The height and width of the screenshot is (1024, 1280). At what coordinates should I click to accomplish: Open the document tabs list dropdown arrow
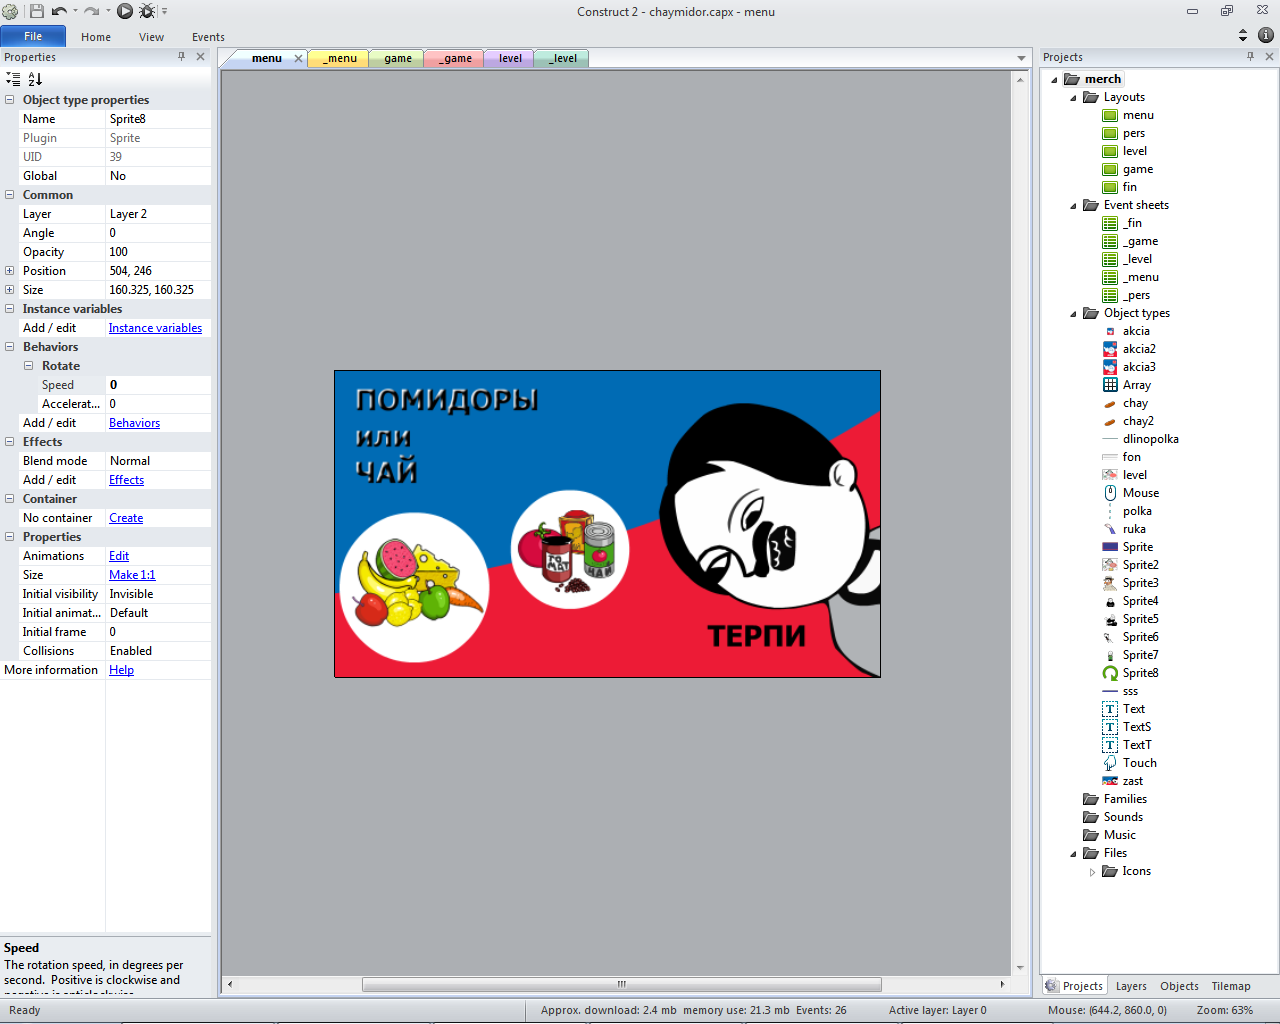[1021, 58]
